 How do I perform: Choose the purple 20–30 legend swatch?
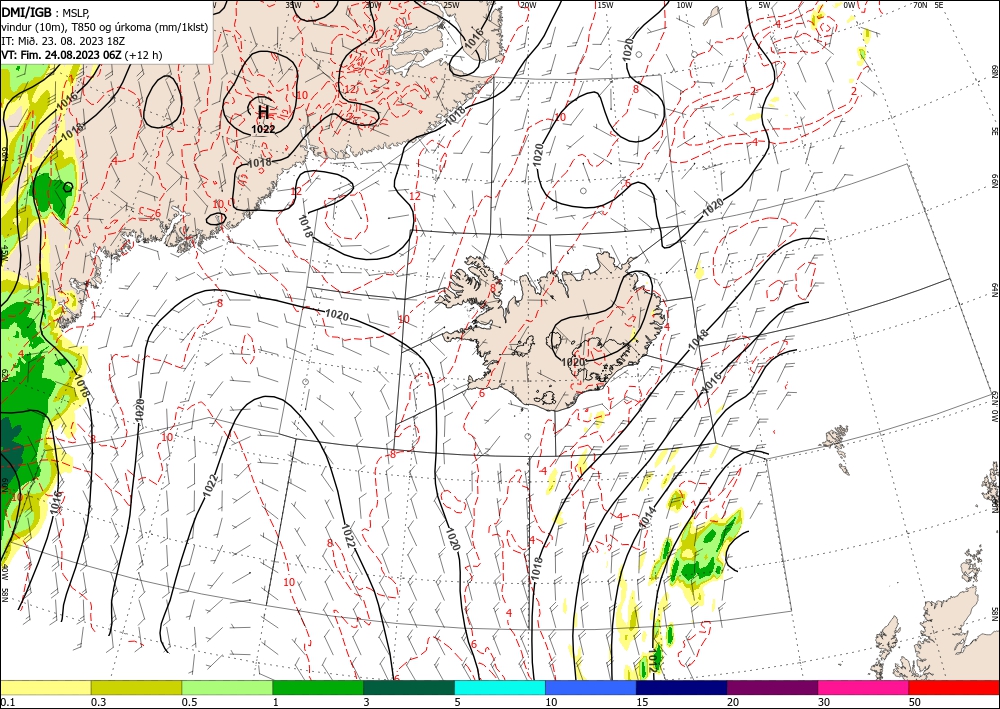pyautogui.click(x=772, y=688)
